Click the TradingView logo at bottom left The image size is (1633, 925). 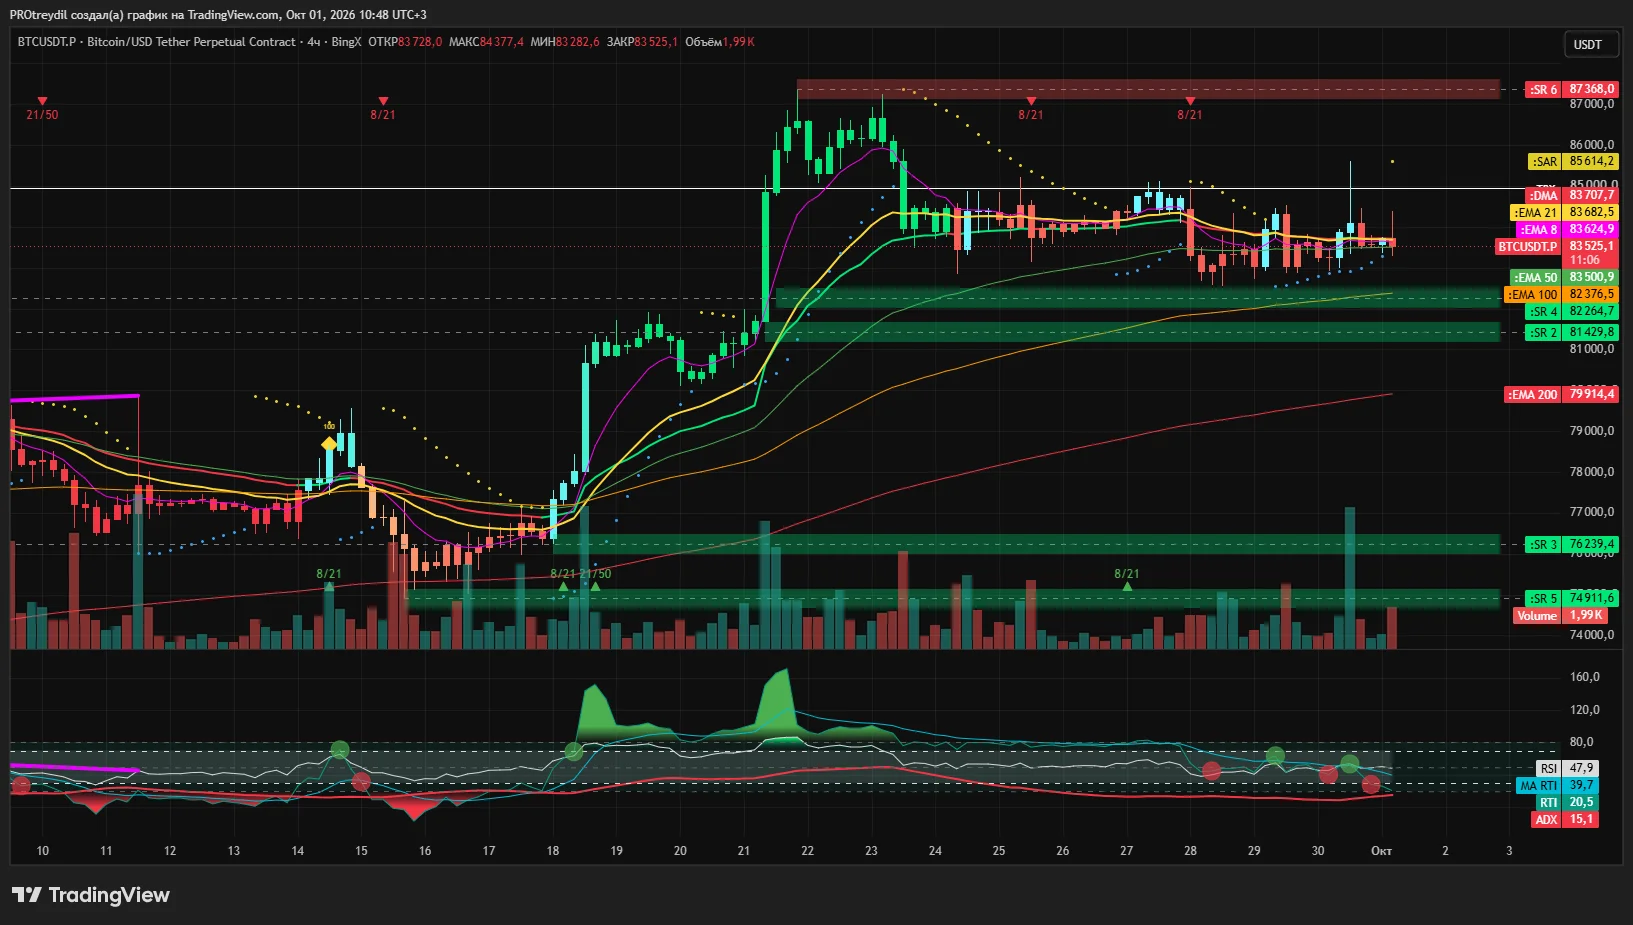pos(91,895)
